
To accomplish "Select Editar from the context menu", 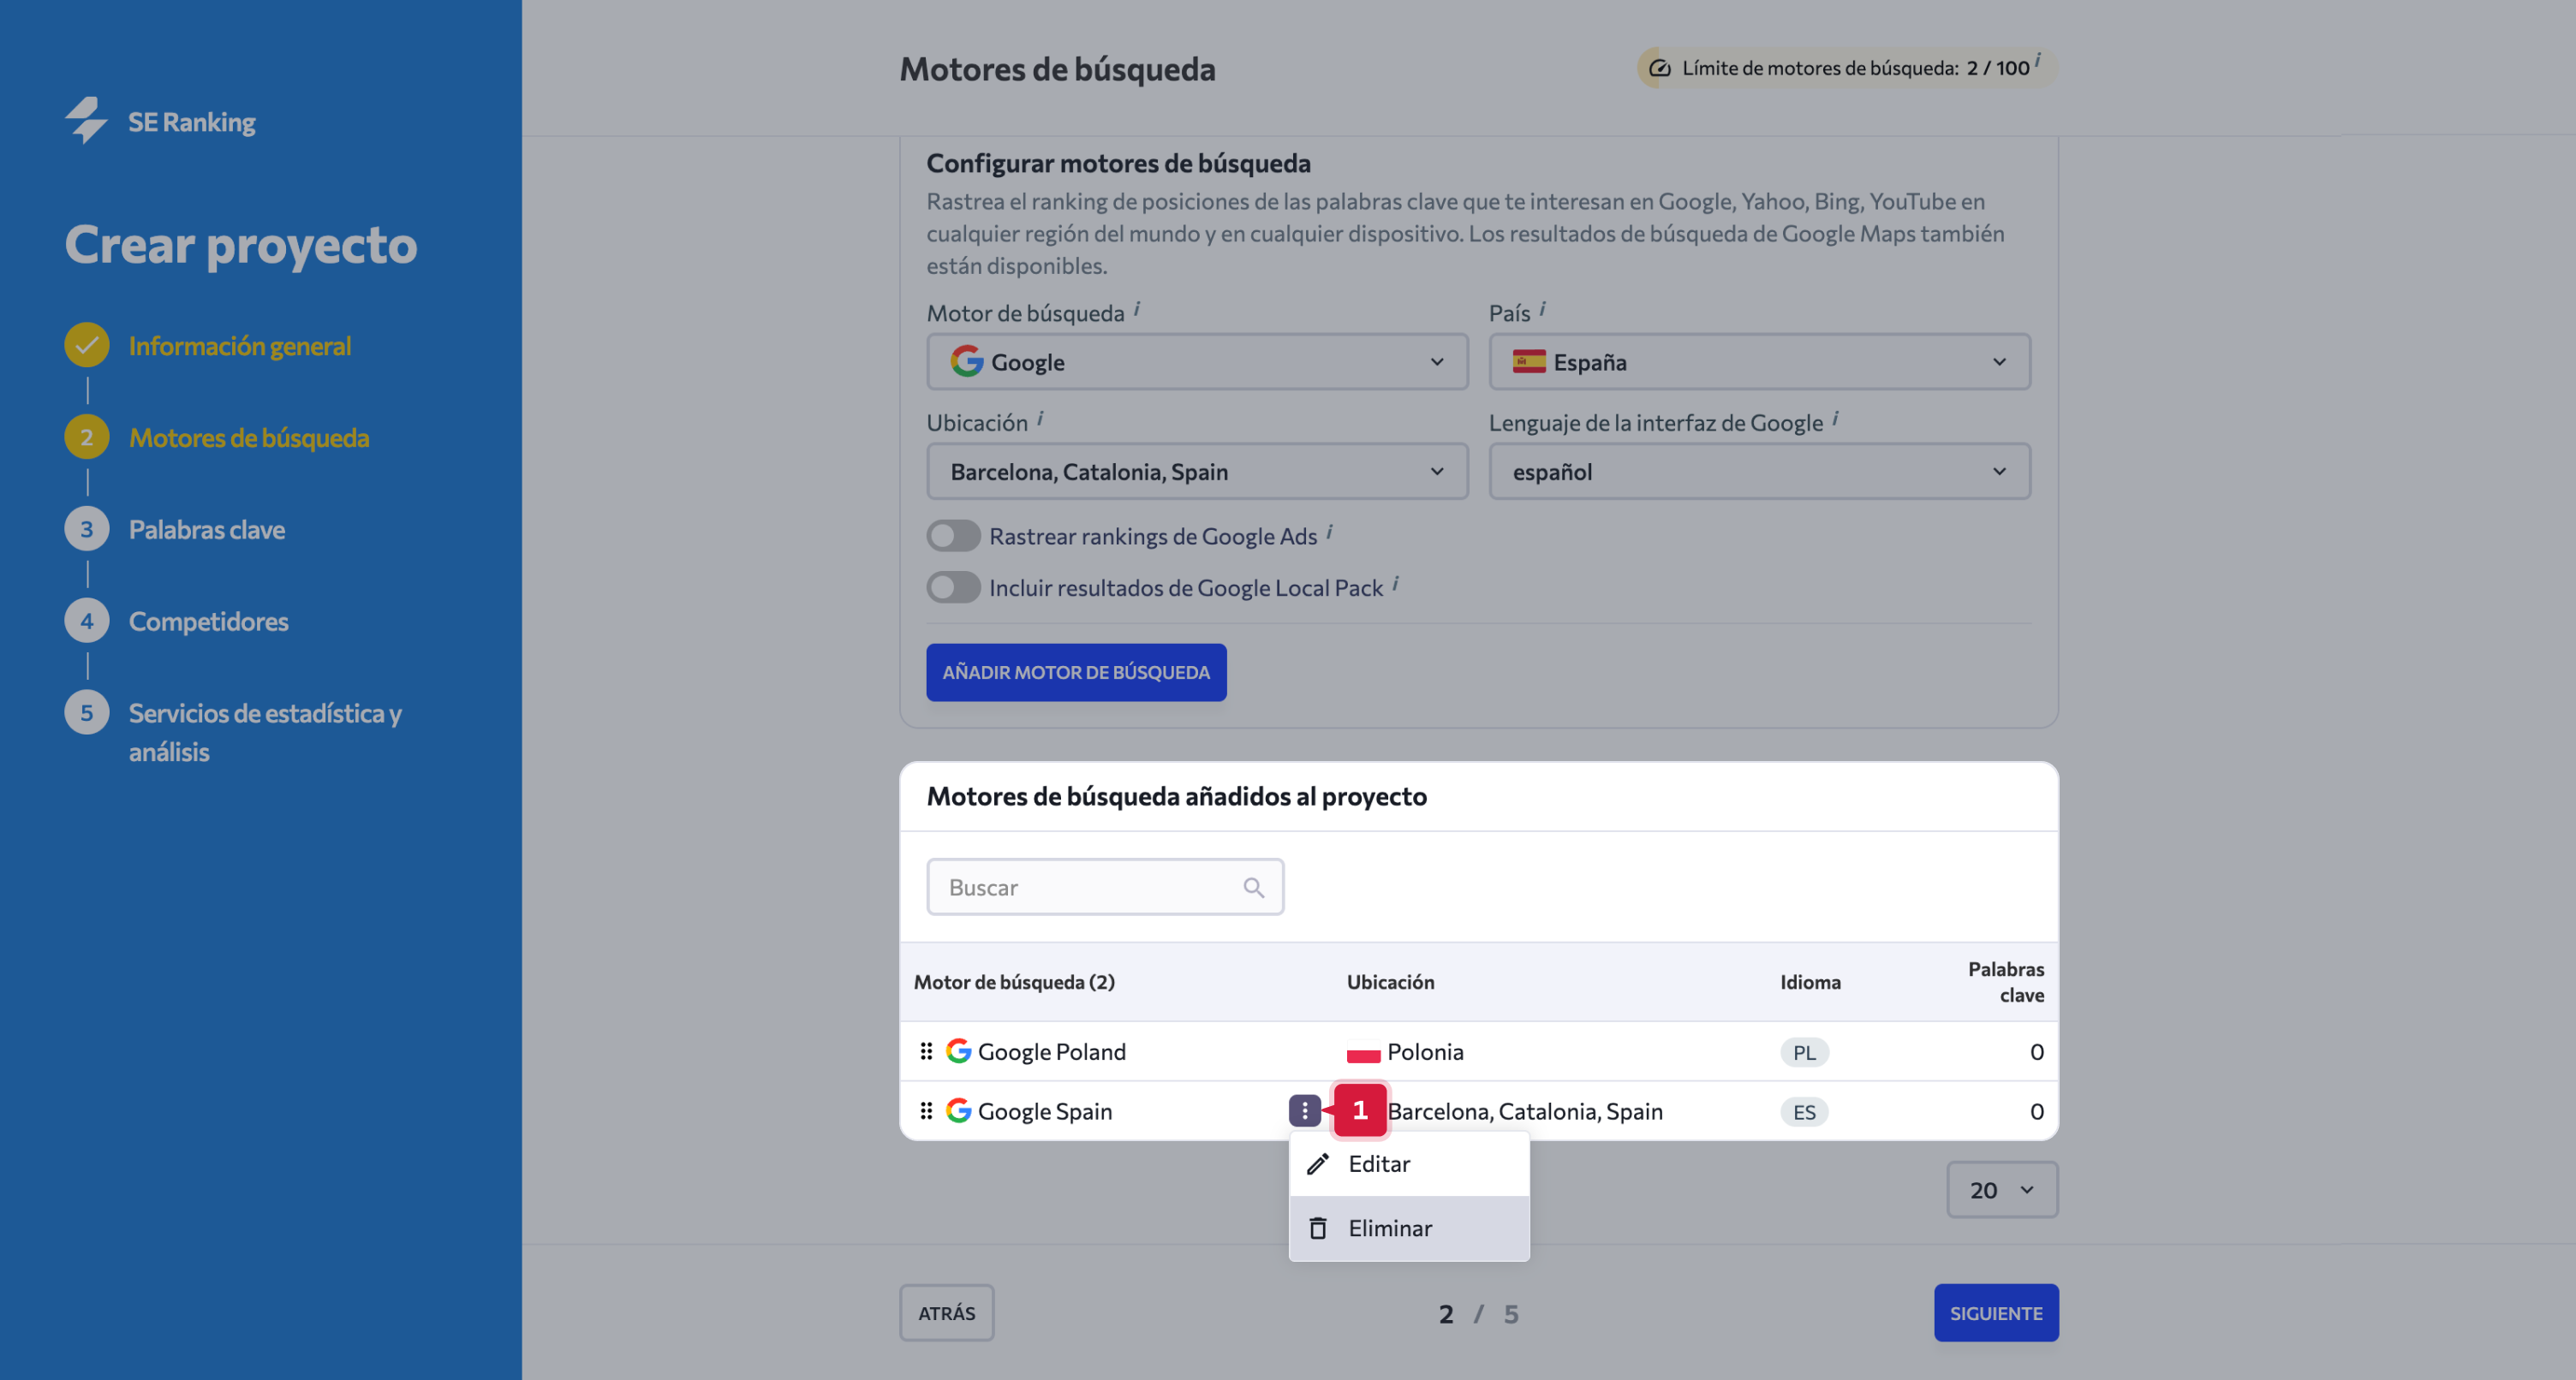I will [1409, 1164].
